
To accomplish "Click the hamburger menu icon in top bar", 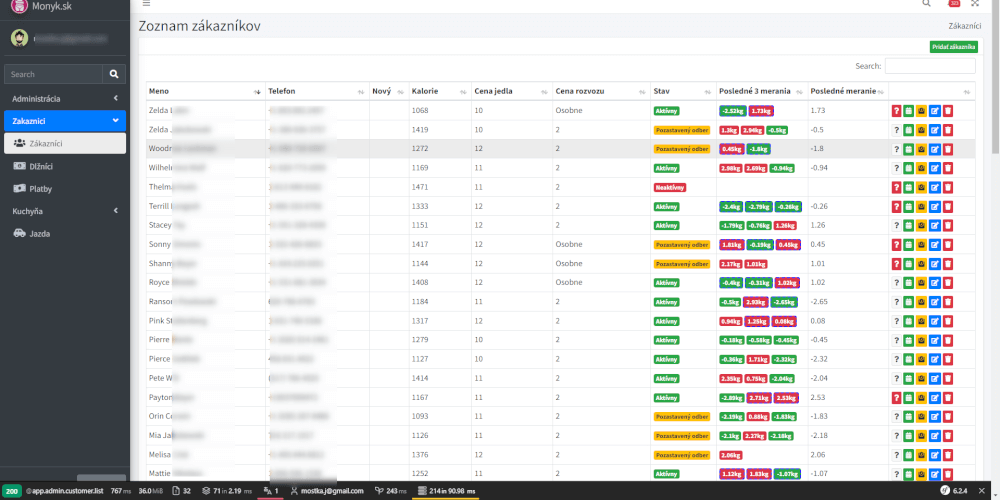I will (146, 4).
